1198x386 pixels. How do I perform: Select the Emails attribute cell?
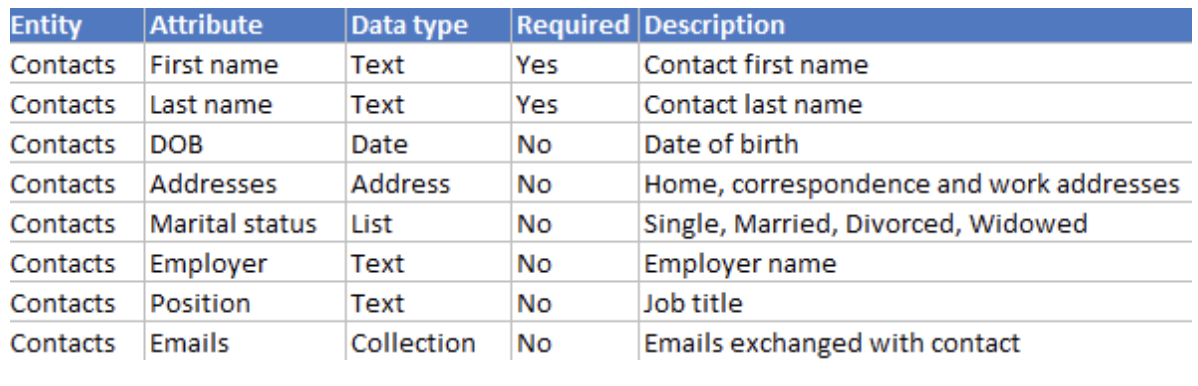pyautogui.click(x=245, y=343)
